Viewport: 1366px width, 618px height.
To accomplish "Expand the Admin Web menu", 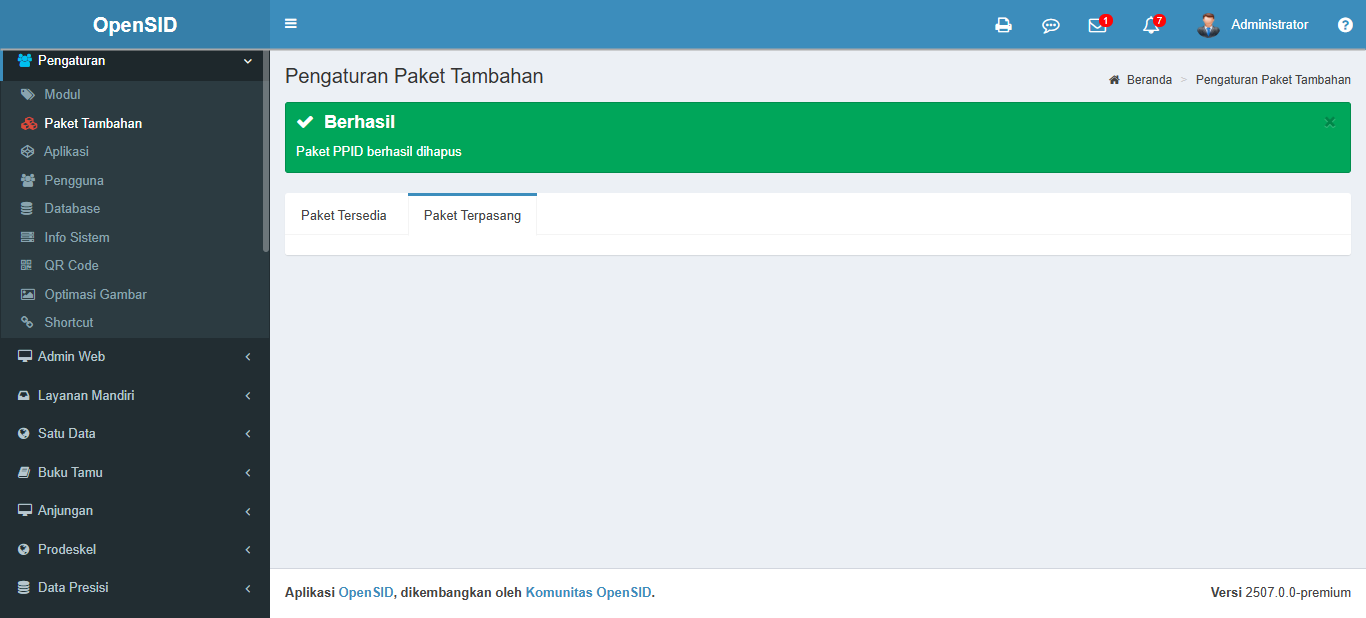I will point(135,357).
